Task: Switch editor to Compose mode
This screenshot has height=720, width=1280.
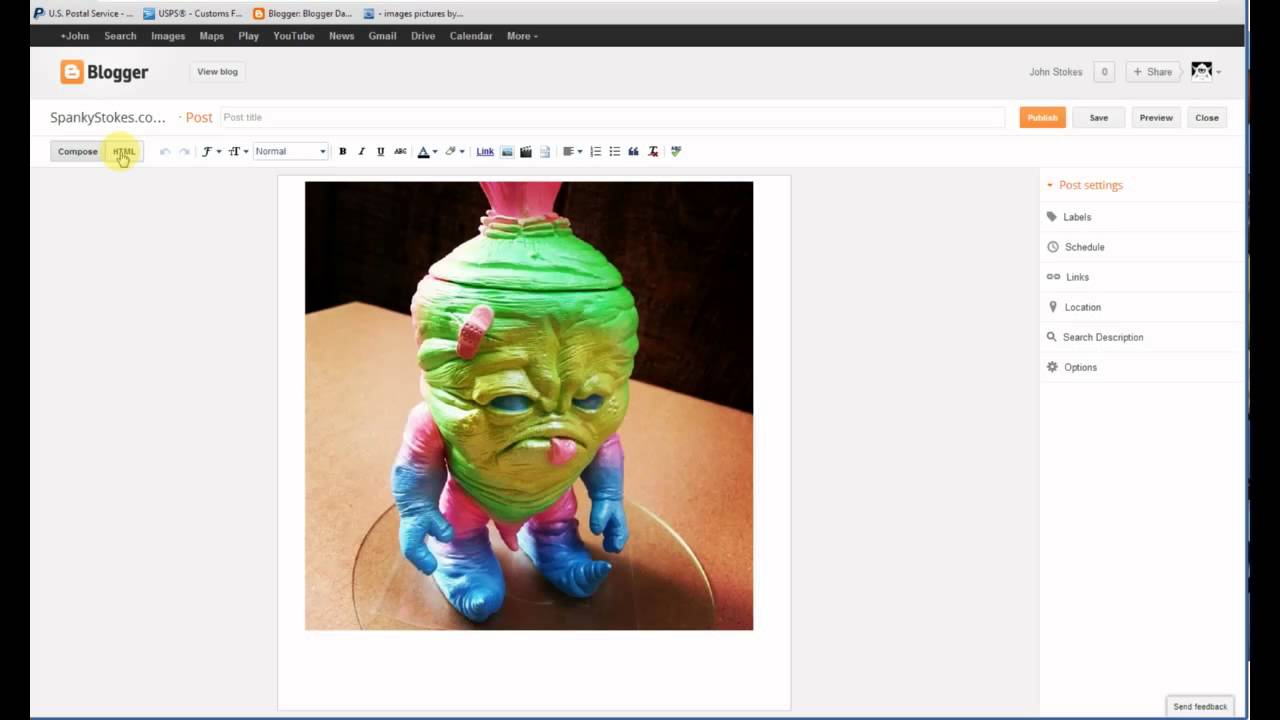Action: (78, 152)
